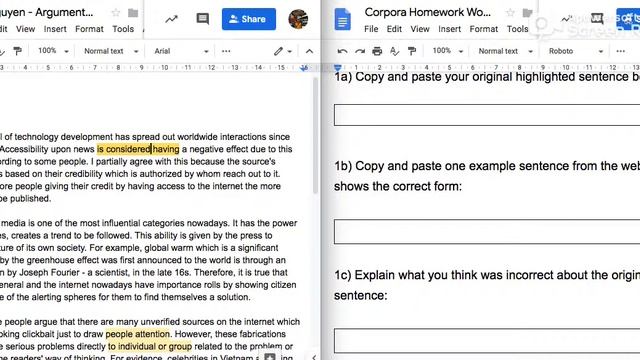This screenshot has width=640, height=360.
Task: Open Format menu in left document
Action: (89, 29)
